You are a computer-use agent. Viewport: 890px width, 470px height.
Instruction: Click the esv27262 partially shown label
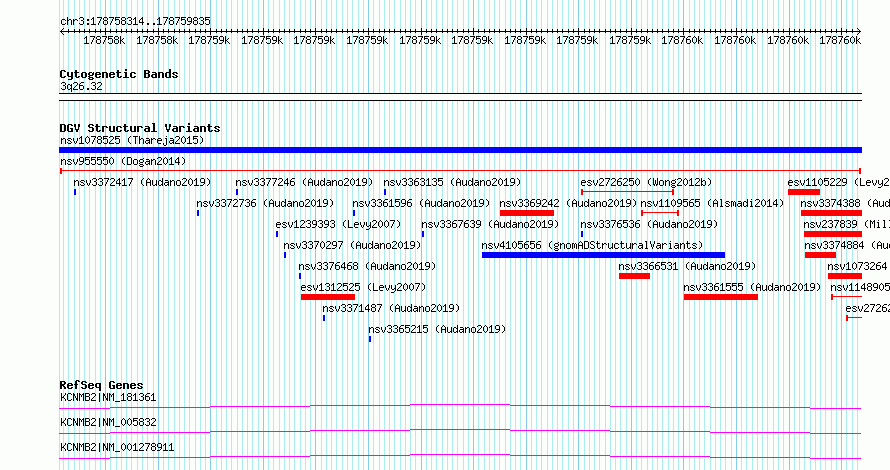click(x=867, y=308)
